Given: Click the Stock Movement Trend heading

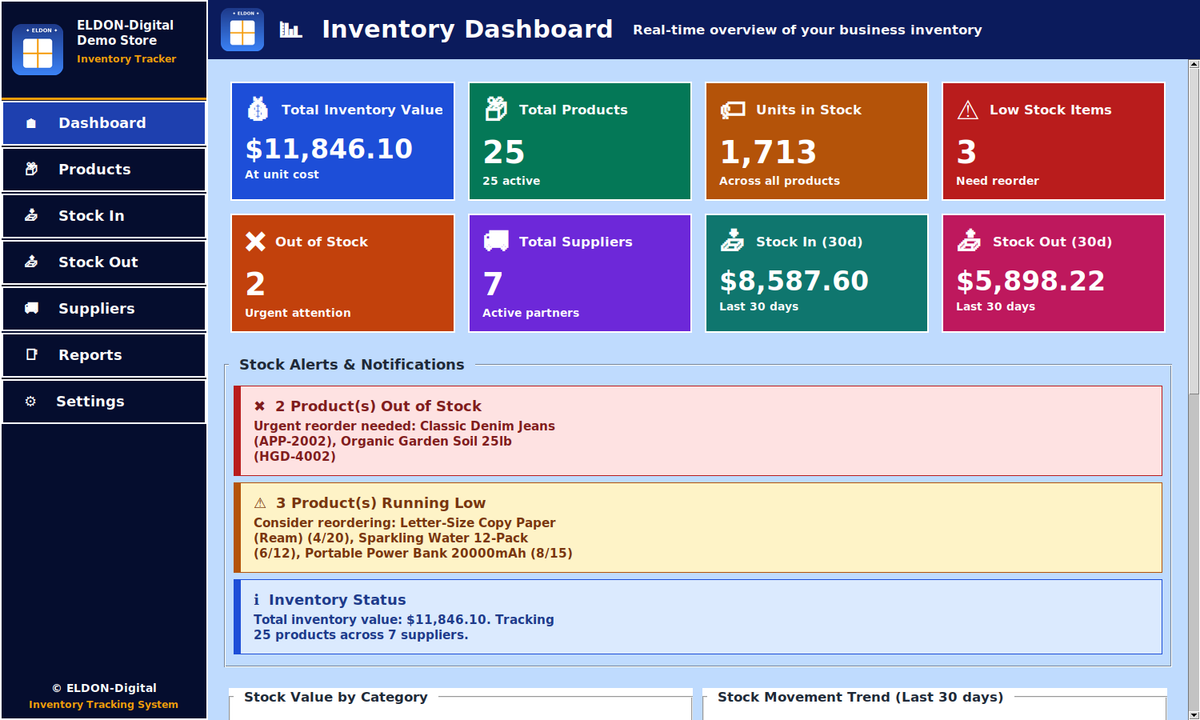Looking at the screenshot, I should pos(860,697).
